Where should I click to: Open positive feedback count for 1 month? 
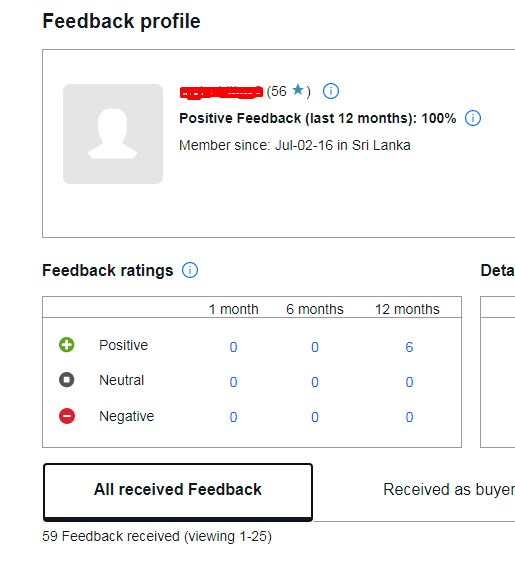pyautogui.click(x=233, y=347)
